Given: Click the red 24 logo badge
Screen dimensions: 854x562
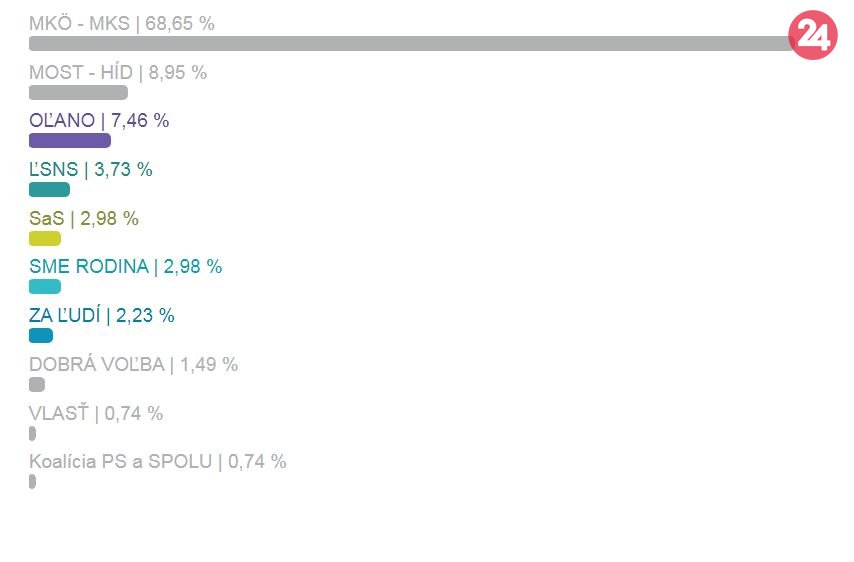Looking at the screenshot, I should tap(811, 38).
